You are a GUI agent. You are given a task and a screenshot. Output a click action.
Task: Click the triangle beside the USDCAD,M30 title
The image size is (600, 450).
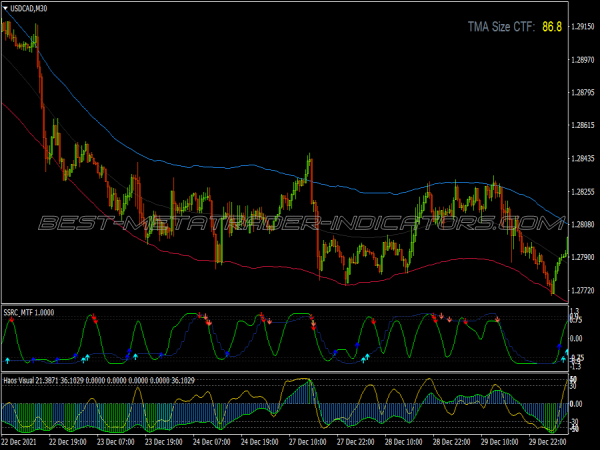[x=5, y=9]
